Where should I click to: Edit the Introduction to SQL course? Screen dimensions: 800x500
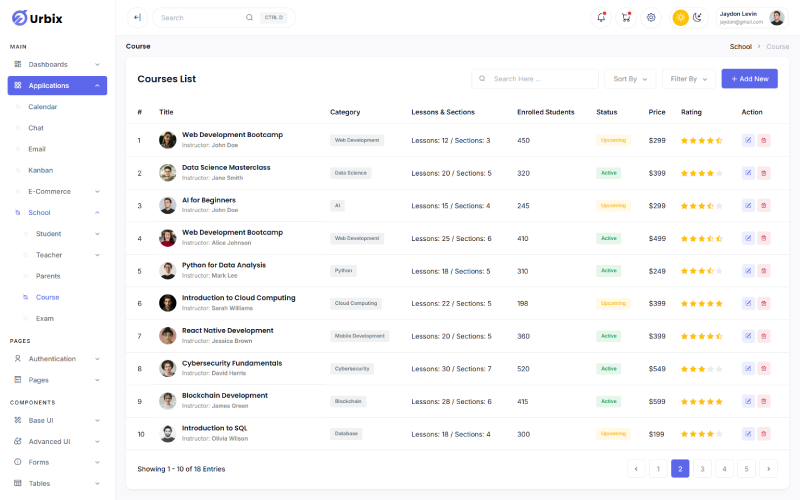point(748,434)
